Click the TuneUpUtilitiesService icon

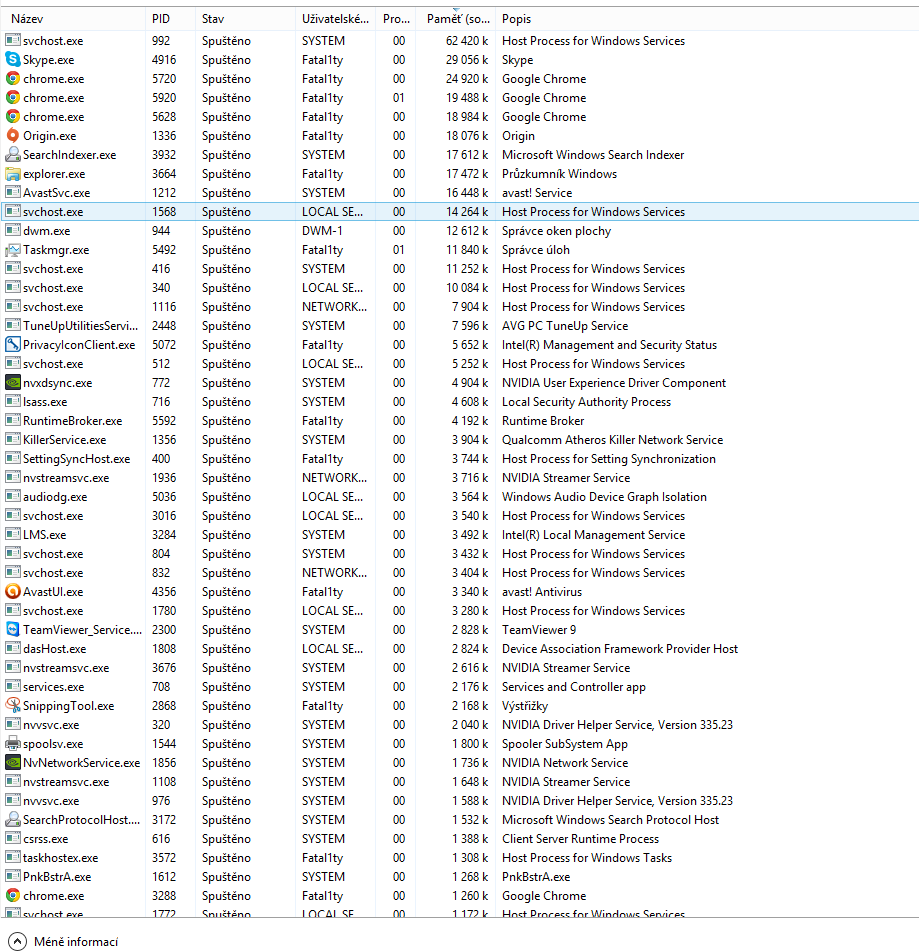click(x=13, y=325)
